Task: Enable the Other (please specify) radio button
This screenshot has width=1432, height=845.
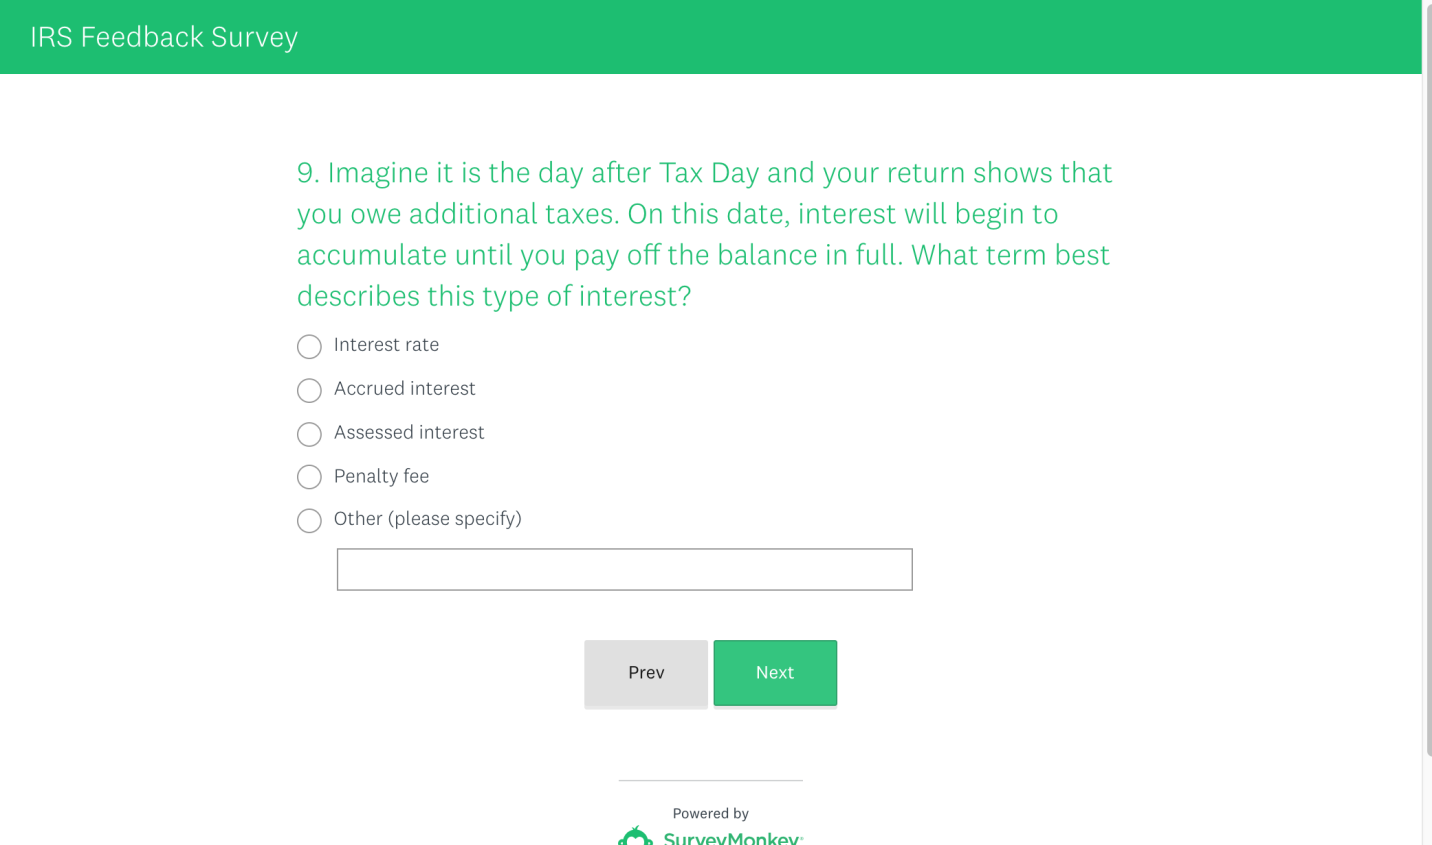Action: tap(309, 520)
